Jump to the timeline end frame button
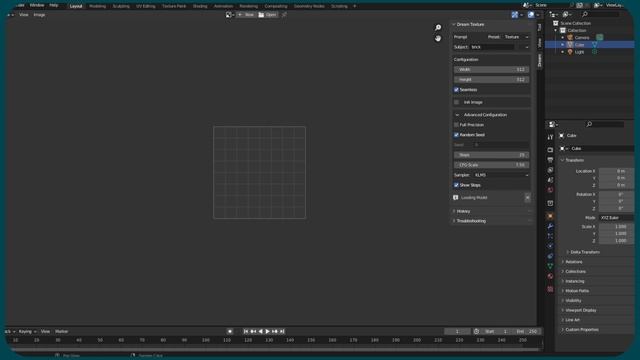The height and width of the screenshot is (360, 640). coord(282,331)
